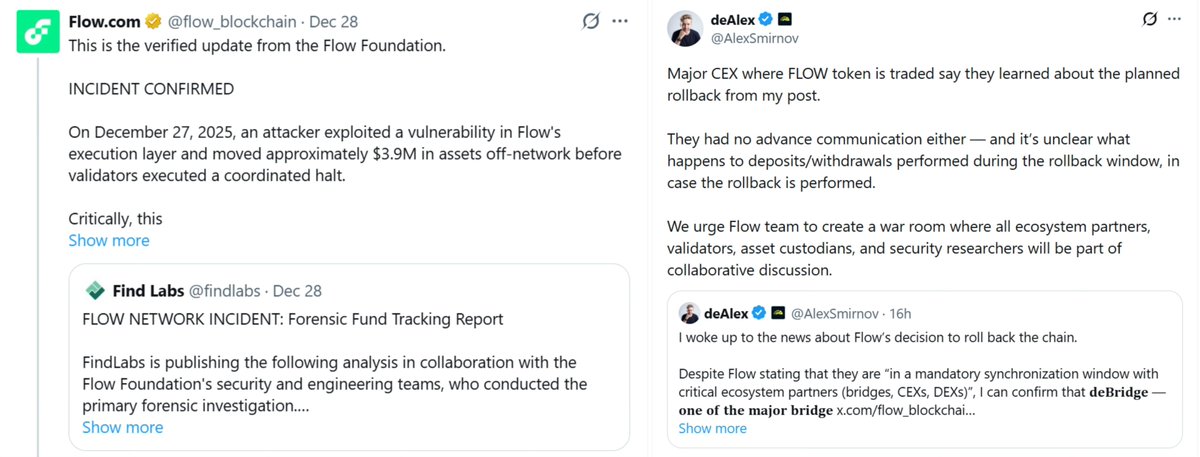1200x457 pixels.
Task: Click Grok icon on deAlex post
Action: coord(1150,19)
